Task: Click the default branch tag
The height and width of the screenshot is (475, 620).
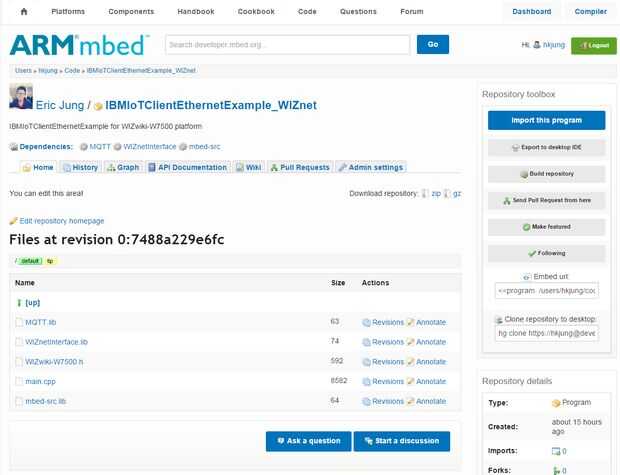Action: (x=30, y=261)
